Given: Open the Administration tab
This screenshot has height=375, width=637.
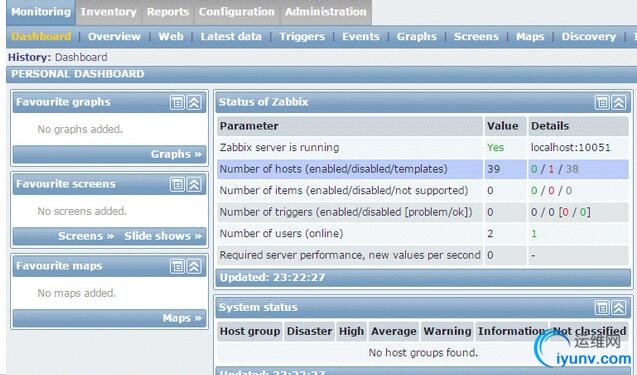Looking at the screenshot, I should pyautogui.click(x=326, y=12).
